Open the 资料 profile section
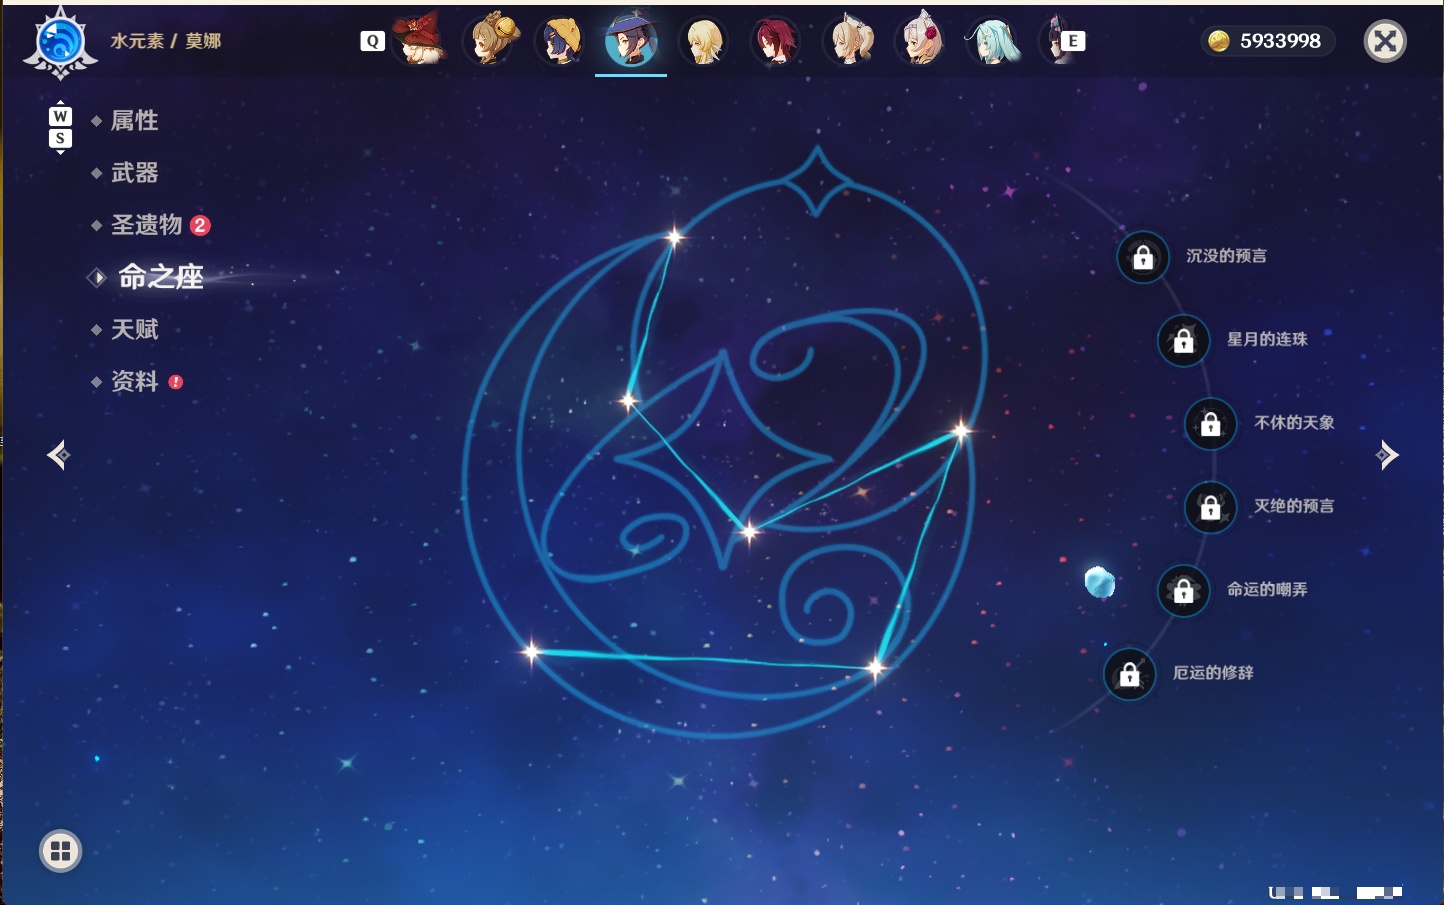The width and height of the screenshot is (1444, 905). pos(134,381)
